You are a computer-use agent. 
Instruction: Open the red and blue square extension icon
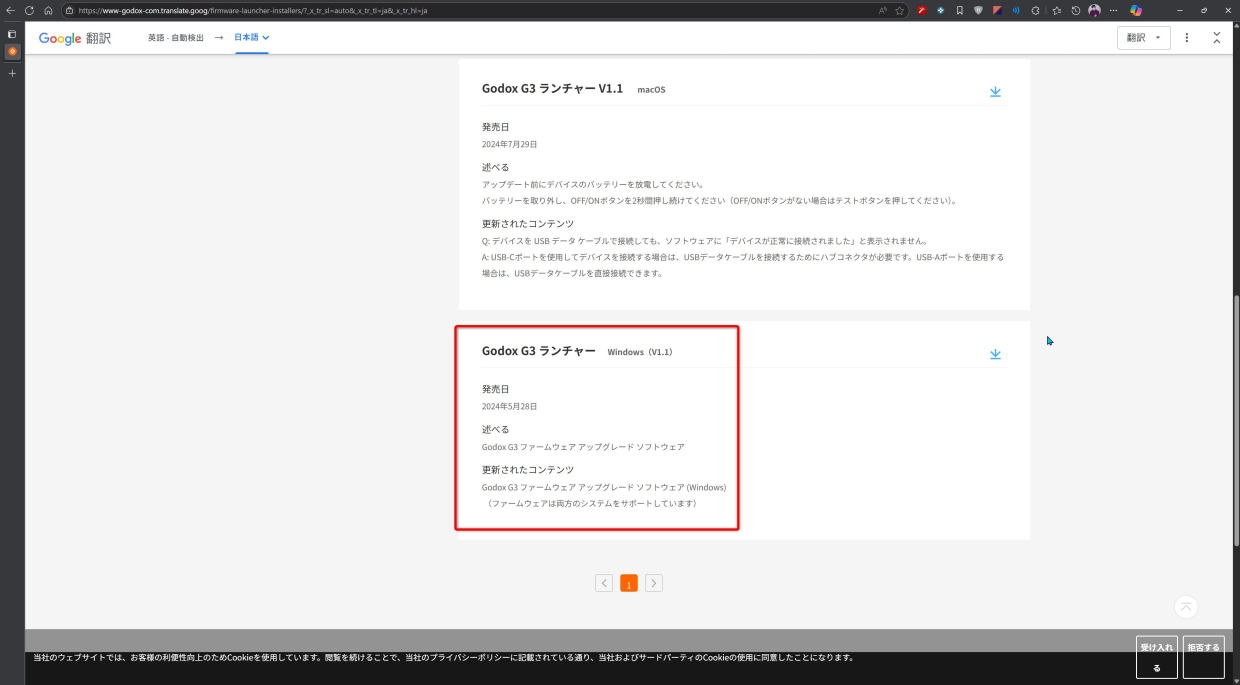pos(997,10)
